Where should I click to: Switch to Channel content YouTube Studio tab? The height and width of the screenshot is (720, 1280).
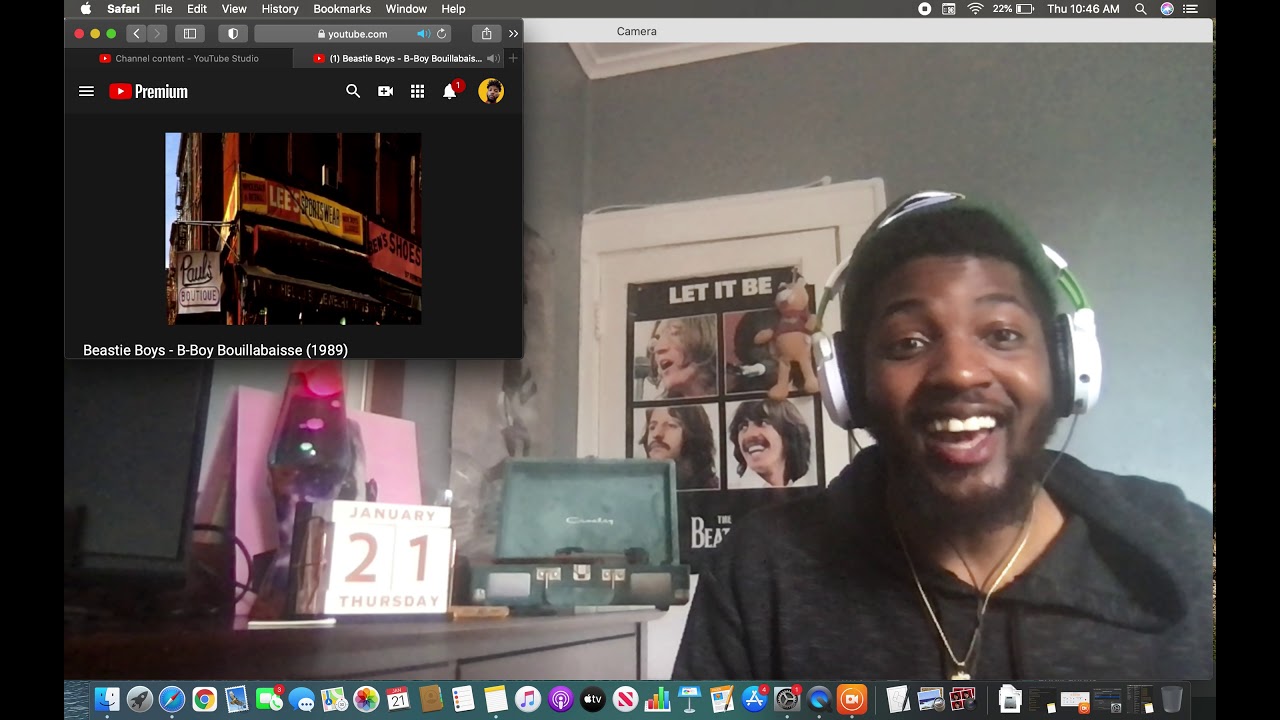point(179,58)
